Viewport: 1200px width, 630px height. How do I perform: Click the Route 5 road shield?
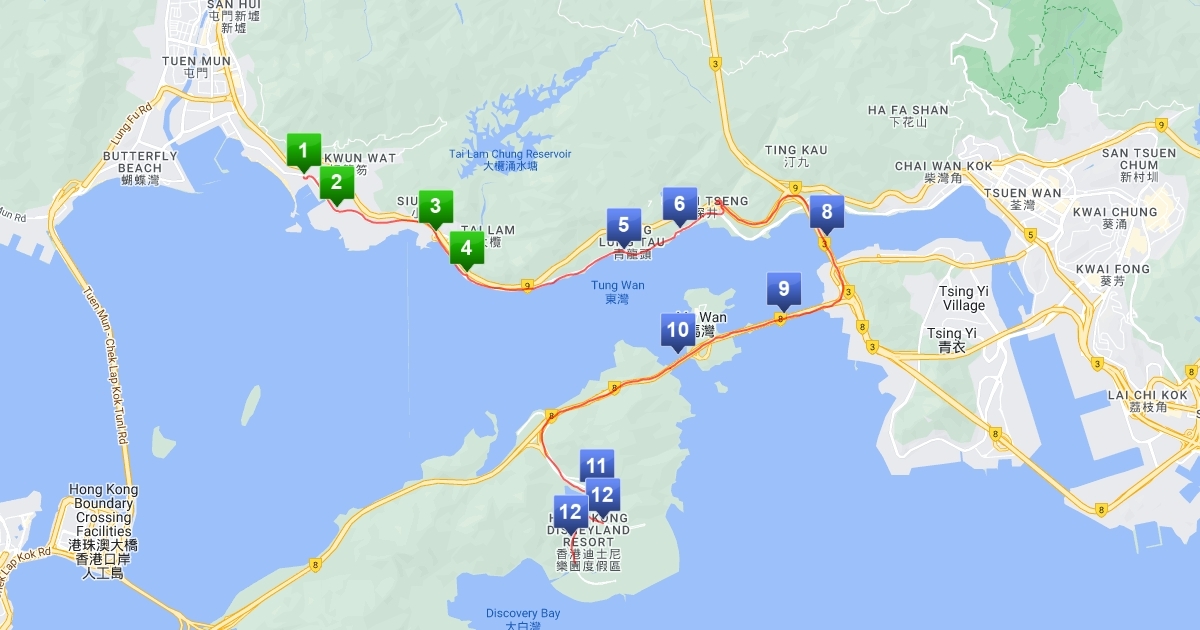1030,233
